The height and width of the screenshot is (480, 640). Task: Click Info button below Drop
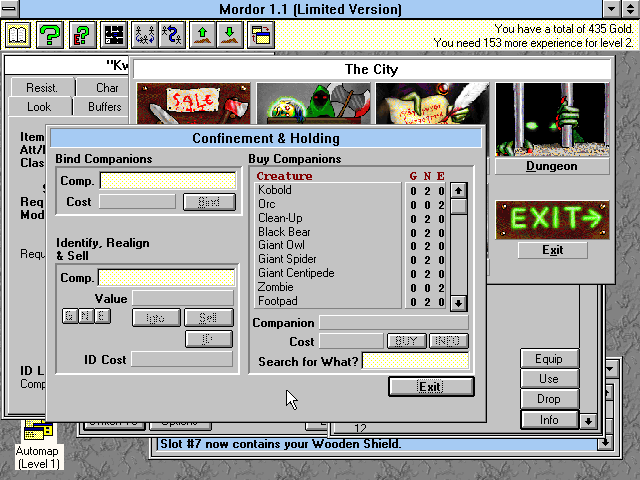(x=549, y=420)
